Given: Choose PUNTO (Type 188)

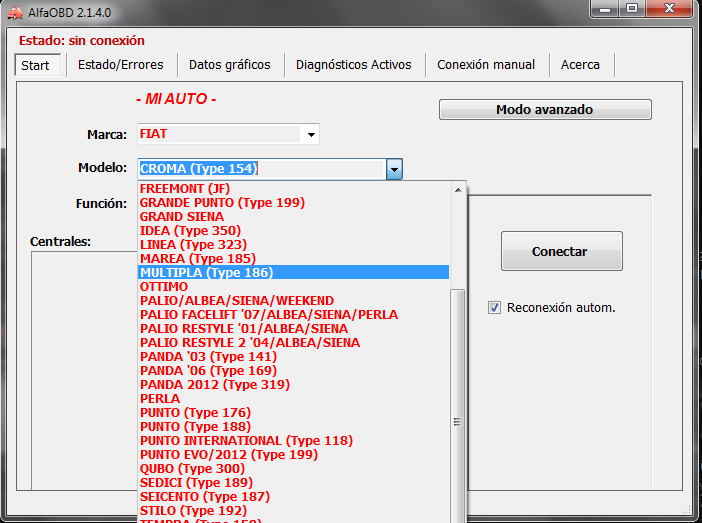Looking at the screenshot, I should pos(293,426).
